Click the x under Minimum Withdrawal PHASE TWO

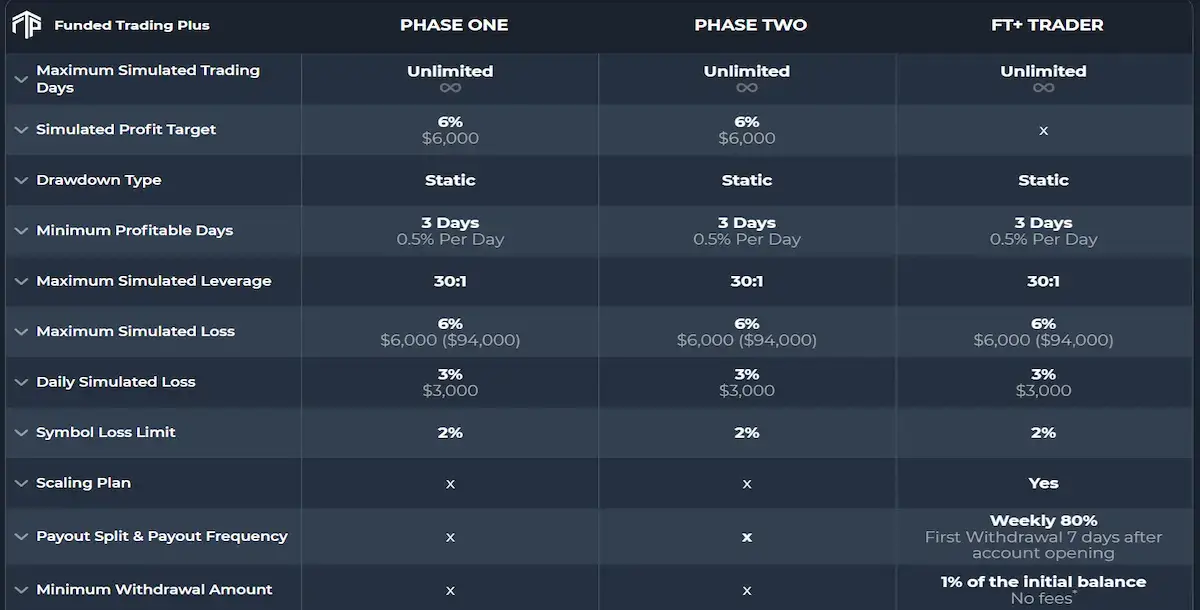coord(747,589)
